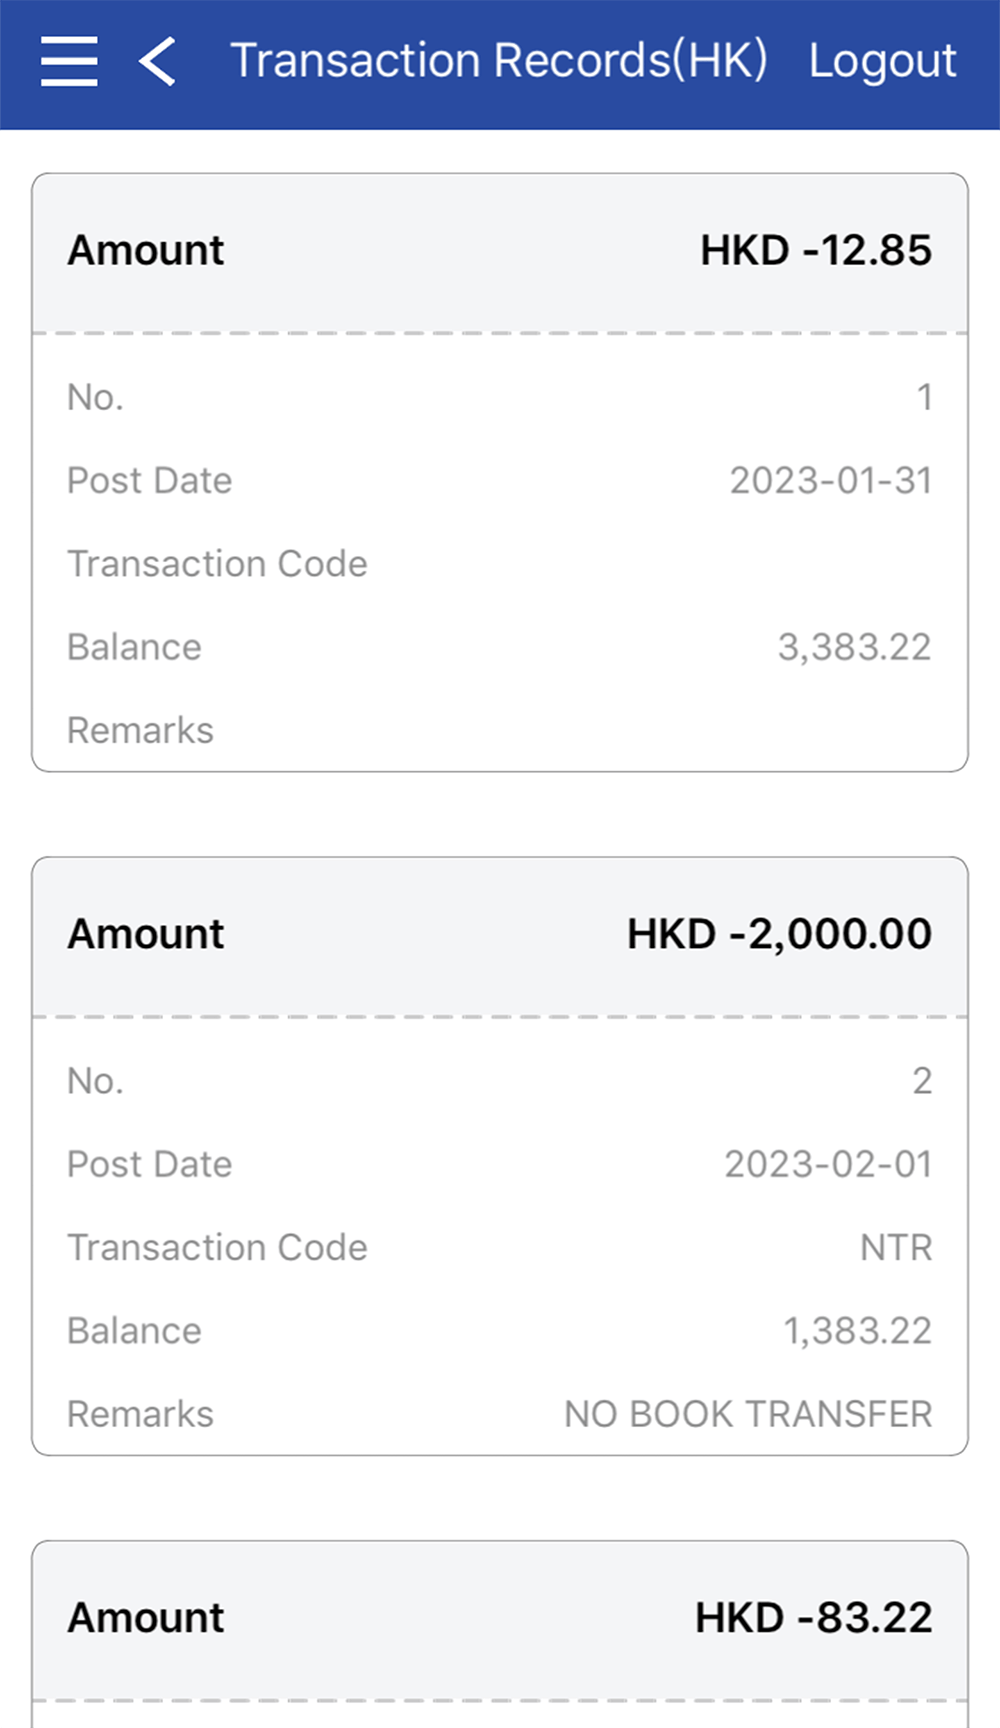1000x1728 pixels.
Task: Click the Logout button
Action: pyautogui.click(x=882, y=61)
